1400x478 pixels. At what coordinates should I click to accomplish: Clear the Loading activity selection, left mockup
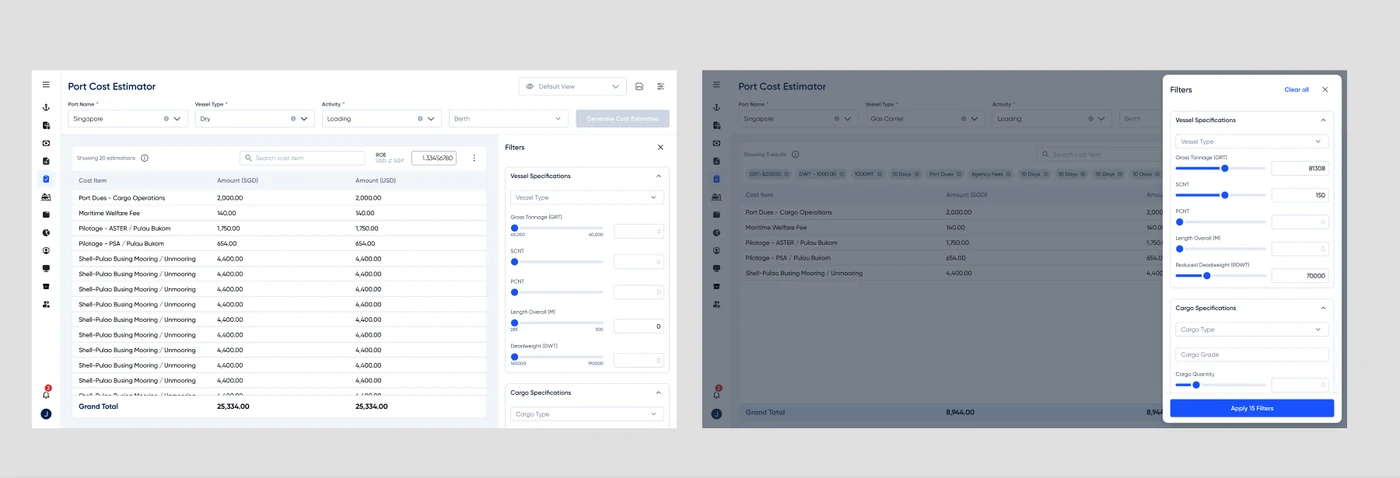tap(420, 119)
